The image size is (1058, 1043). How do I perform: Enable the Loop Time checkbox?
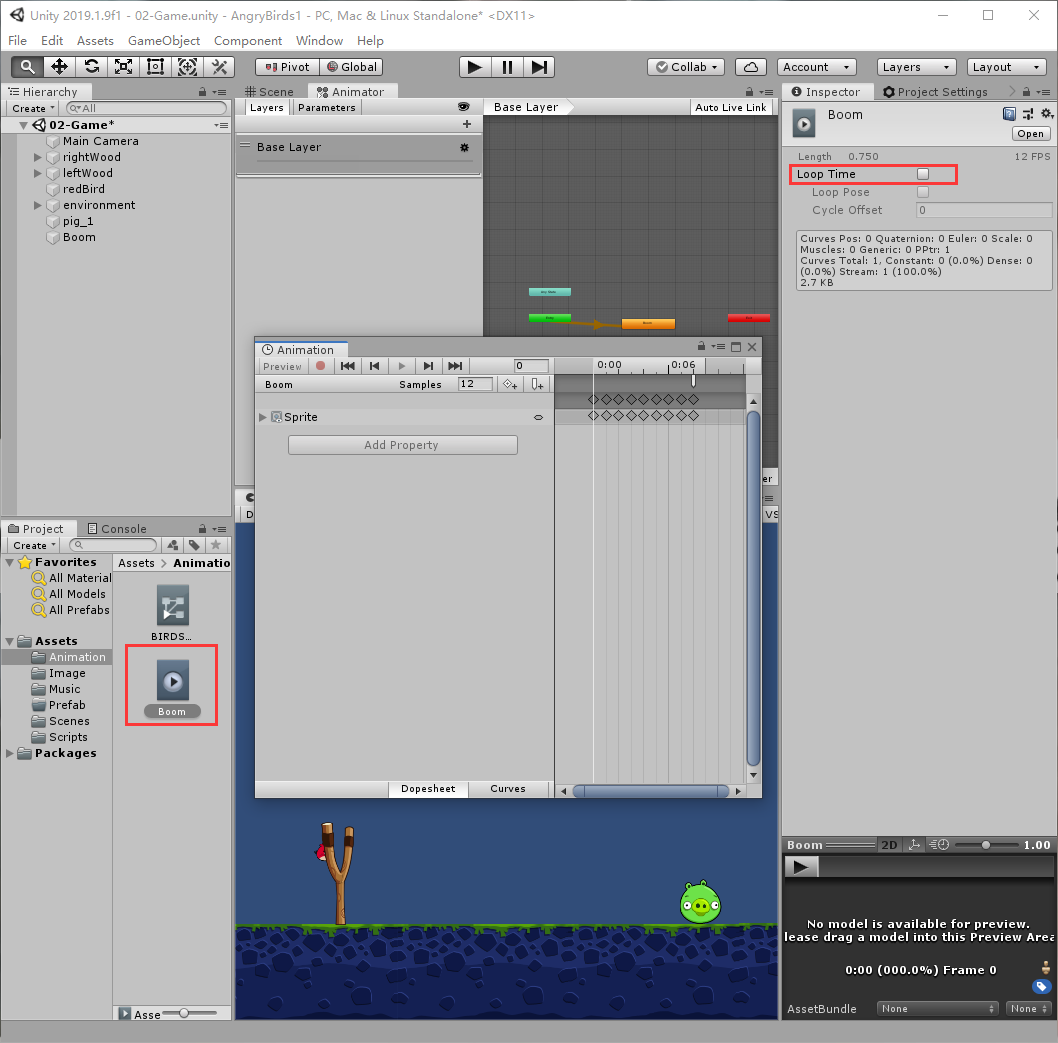click(x=923, y=174)
